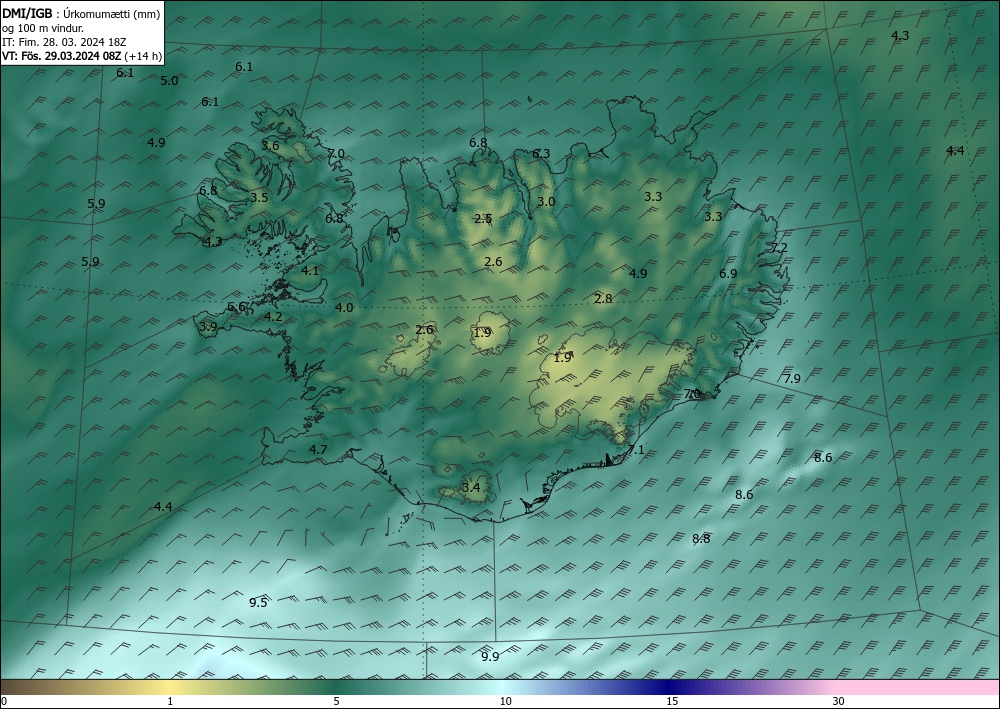Click the 6.9 value in east Iceland
The height and width of the screenshot is (709, 1000).
point(728,274)
